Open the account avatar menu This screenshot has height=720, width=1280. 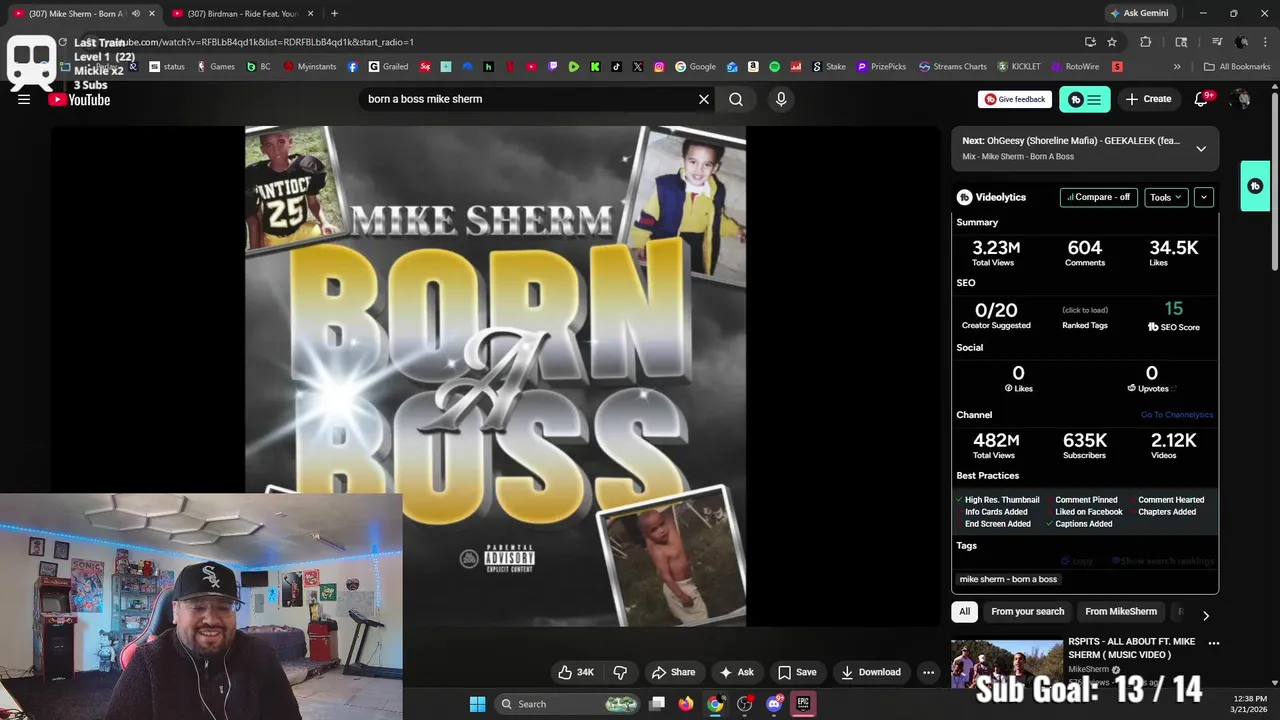click(1241, 99)
